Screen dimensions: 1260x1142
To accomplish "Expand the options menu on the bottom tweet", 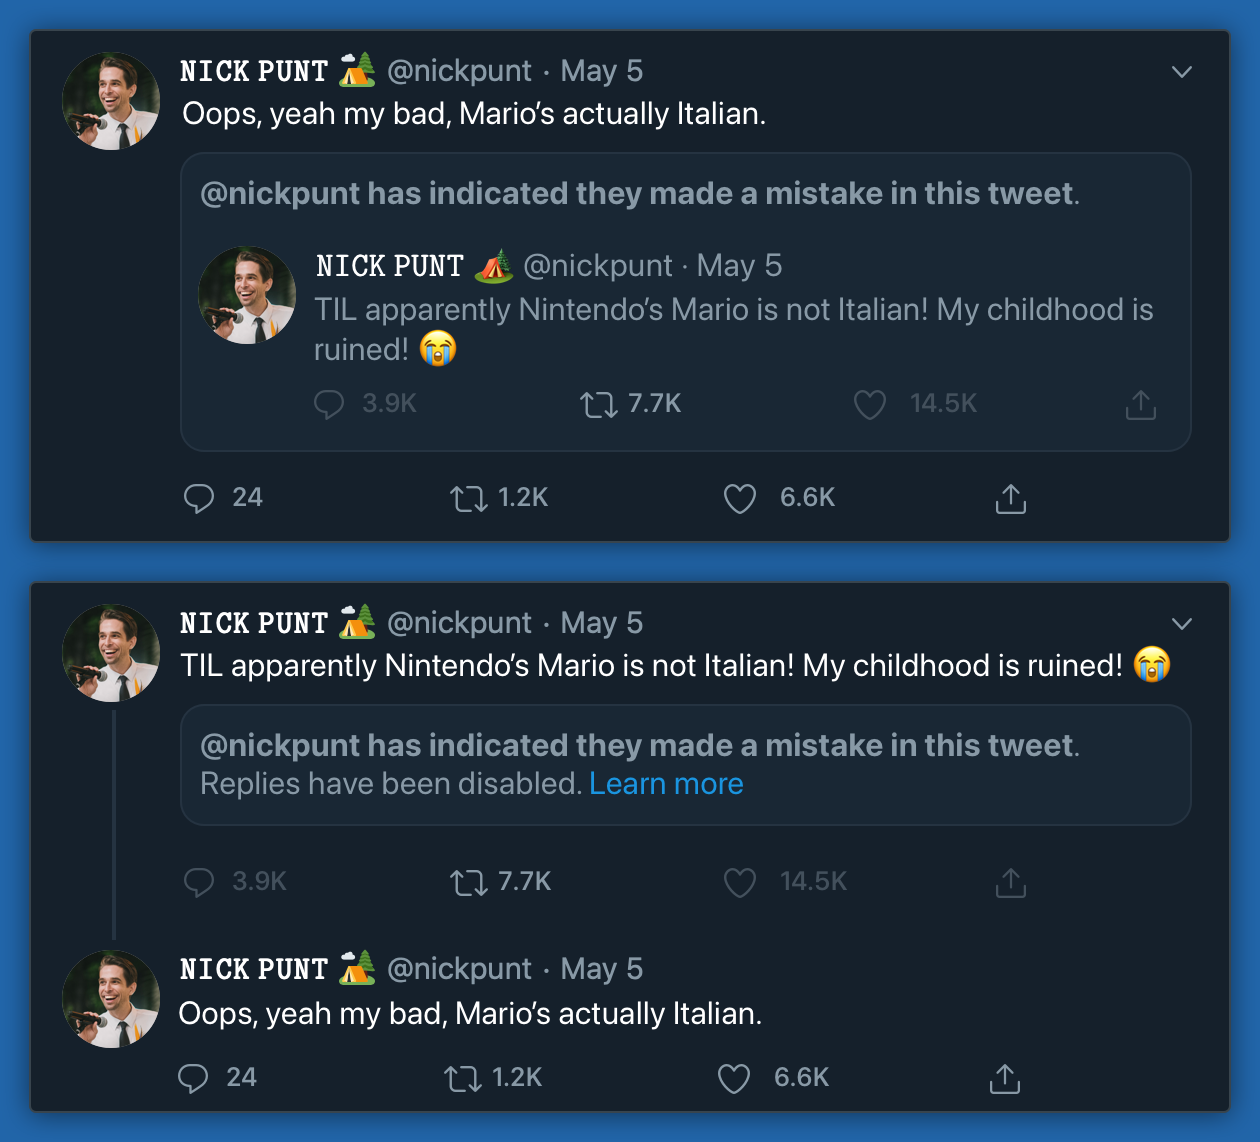I will [1182, 623].
